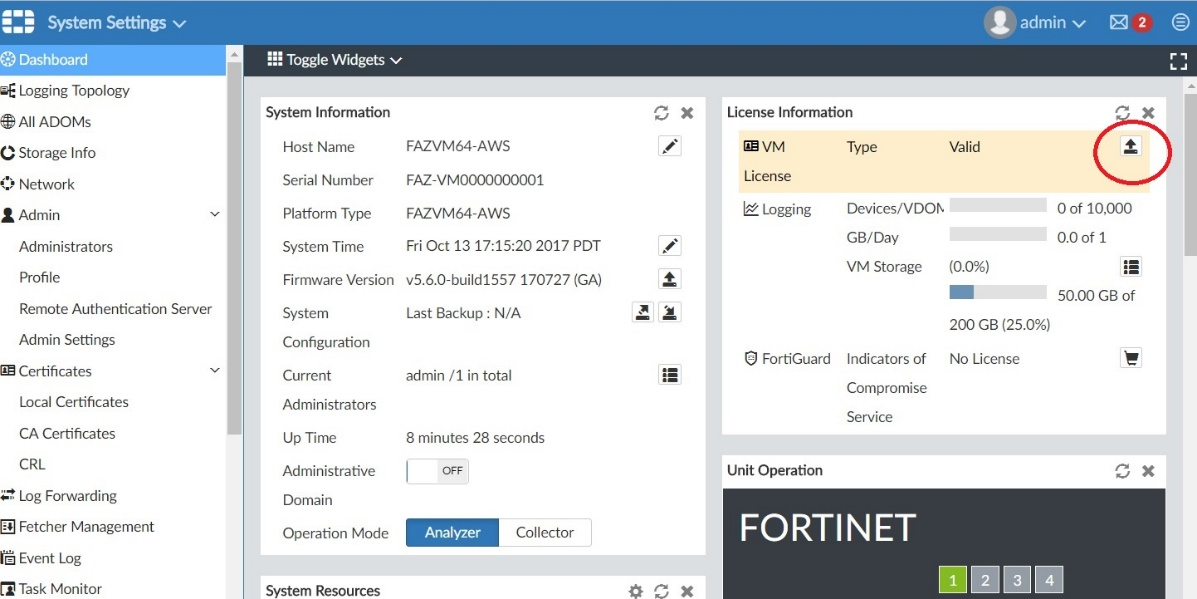This screenshot has width=1197, height=599.
Task: Toggle Administrative Domain switch
Action: (x=437, y=471)
